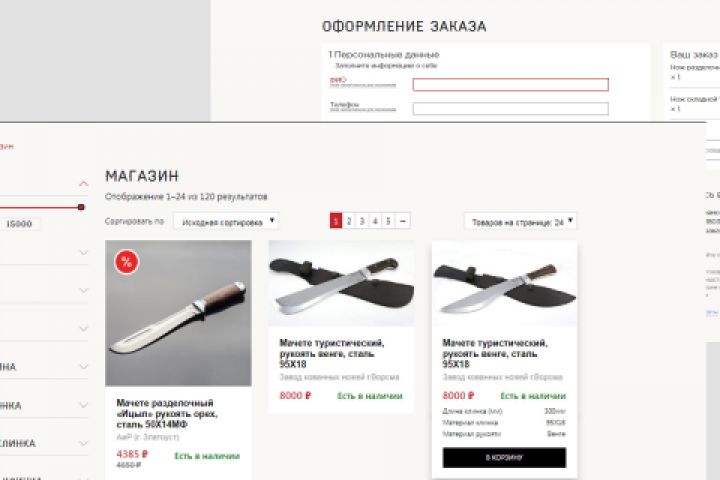Select page 2 in pagination
Screen dimensions: 720x480
(x=349, y=221)
